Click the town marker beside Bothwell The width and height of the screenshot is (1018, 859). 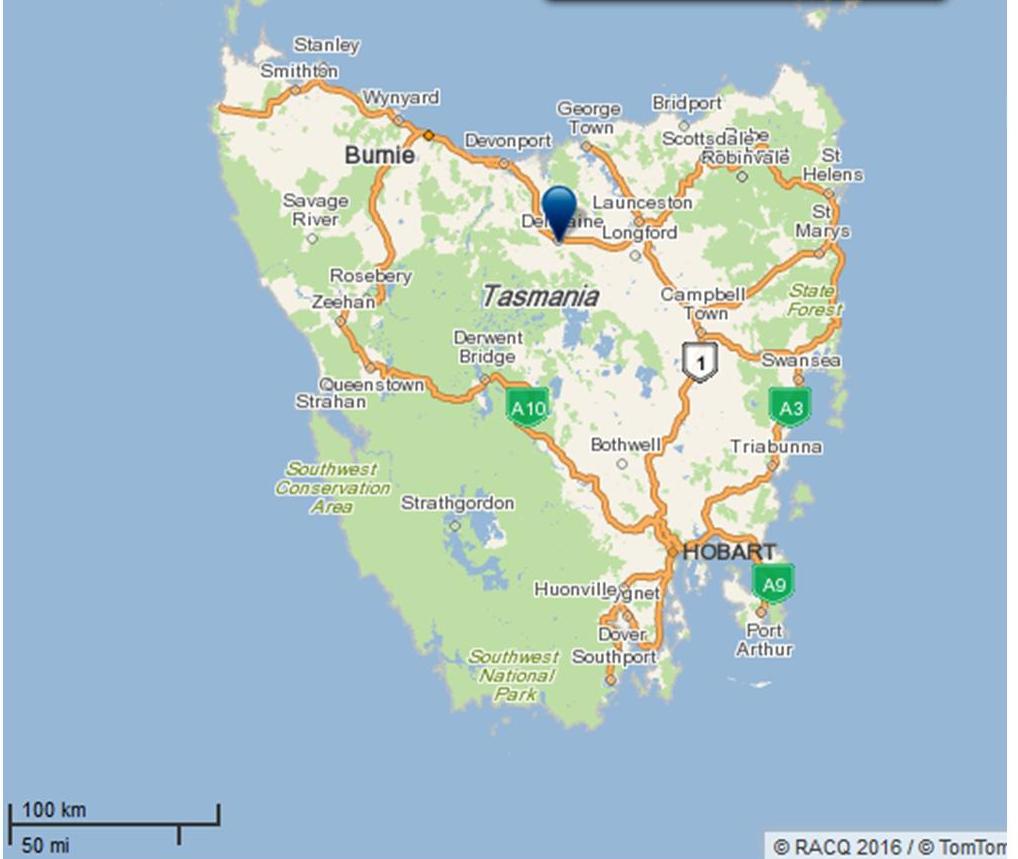click(x=622, y=463)
